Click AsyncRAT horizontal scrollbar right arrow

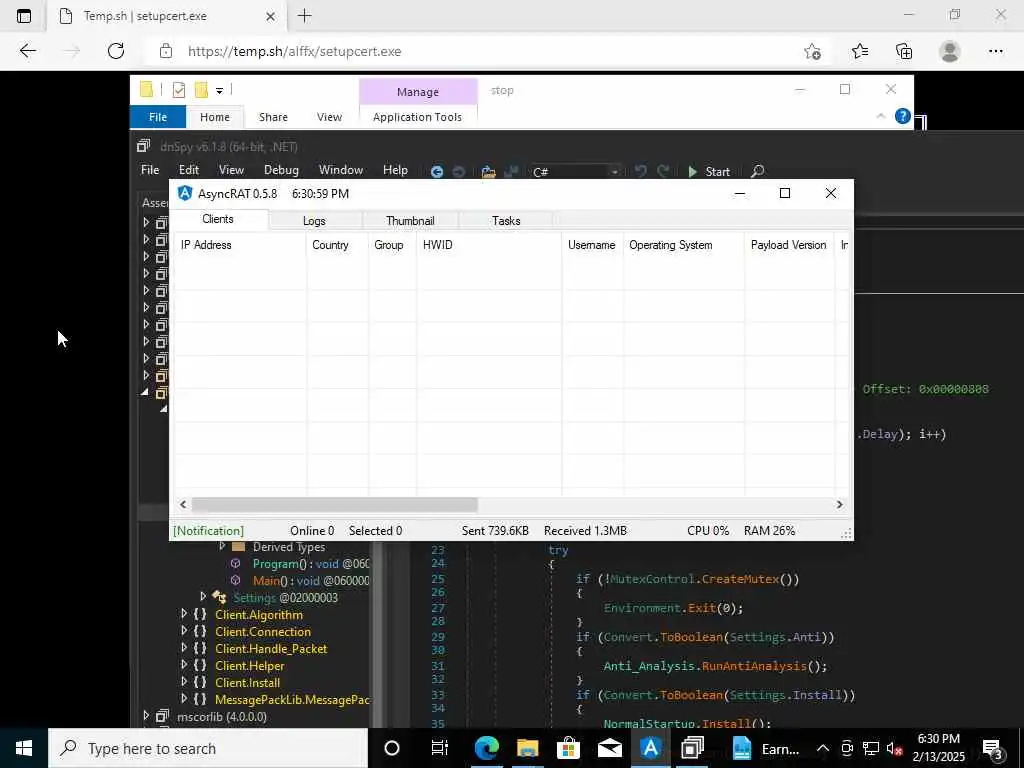pyautogui.click(x=840, y=505)
